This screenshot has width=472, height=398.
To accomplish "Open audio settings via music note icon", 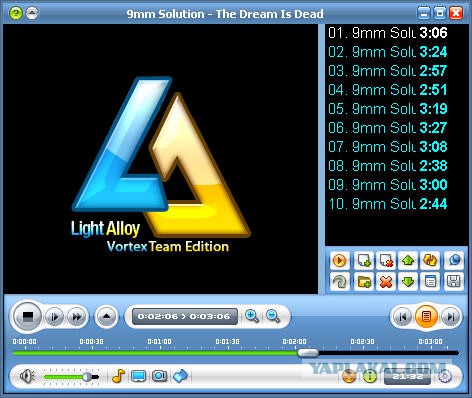I will (119, 376).
